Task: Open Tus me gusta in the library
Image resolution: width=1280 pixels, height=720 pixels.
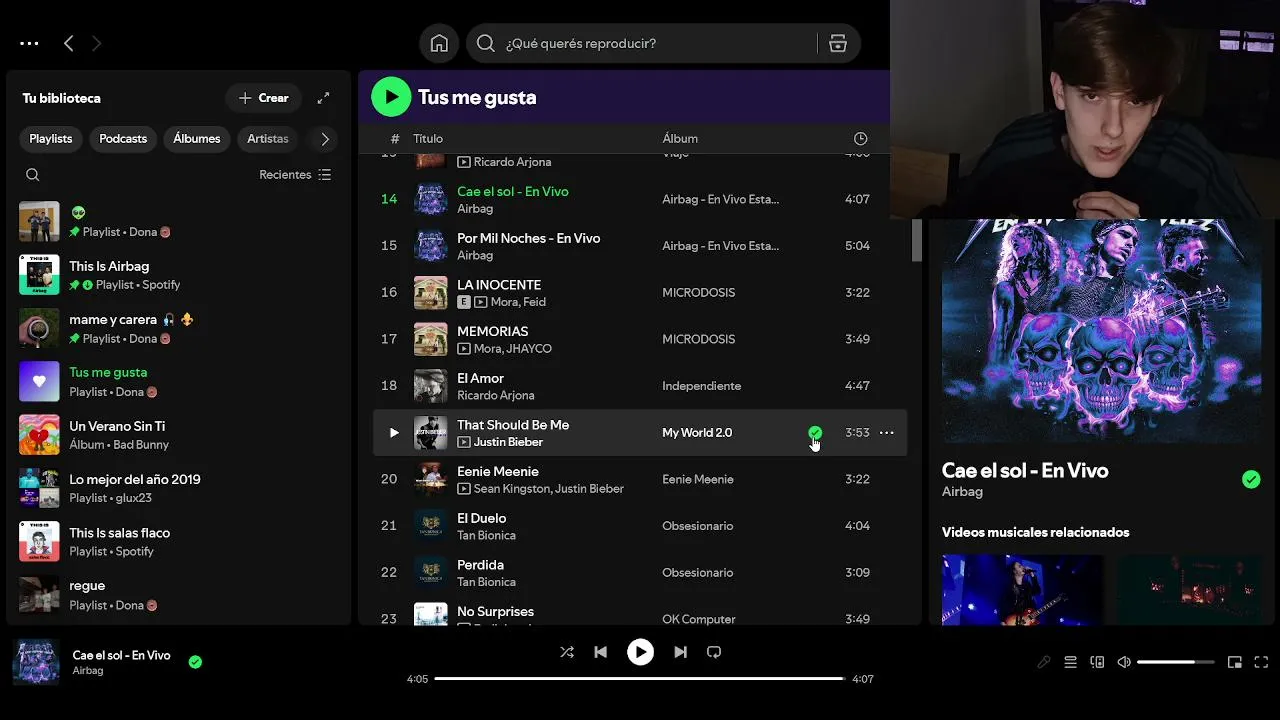Action: [180, 381]
